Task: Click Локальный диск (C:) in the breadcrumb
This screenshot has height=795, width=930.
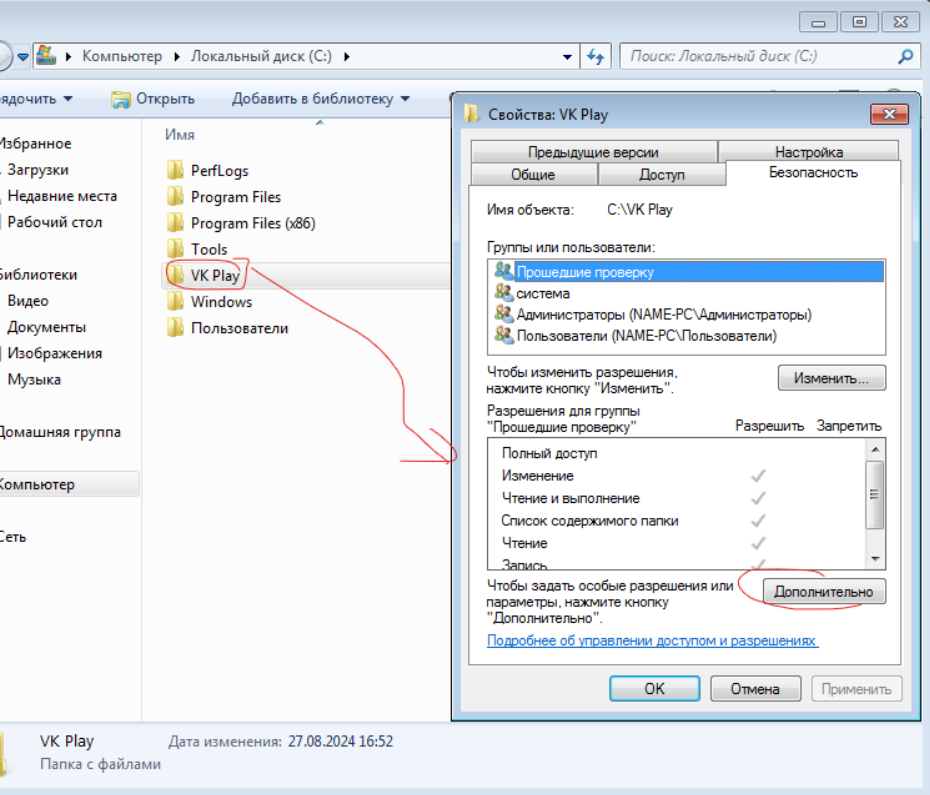Action: [261, 56]
